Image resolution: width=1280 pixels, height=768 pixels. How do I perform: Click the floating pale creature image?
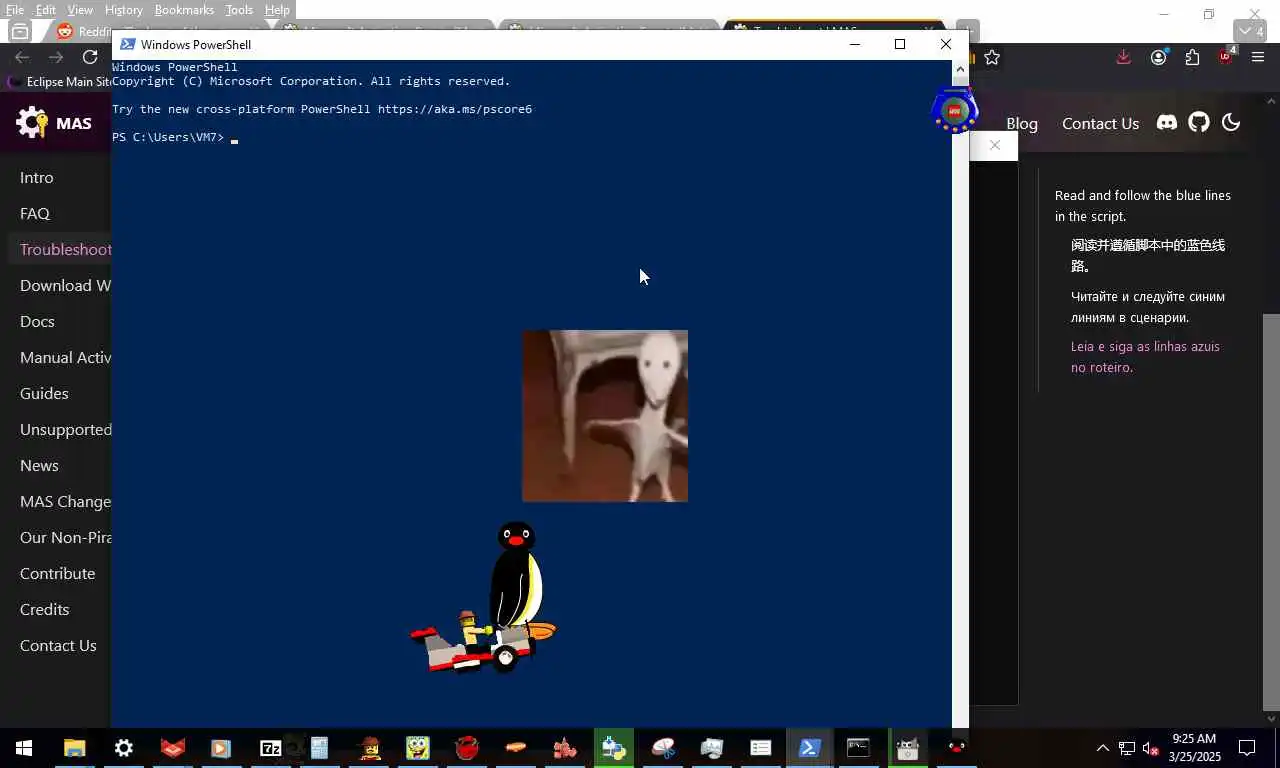[x=605, y=416]
